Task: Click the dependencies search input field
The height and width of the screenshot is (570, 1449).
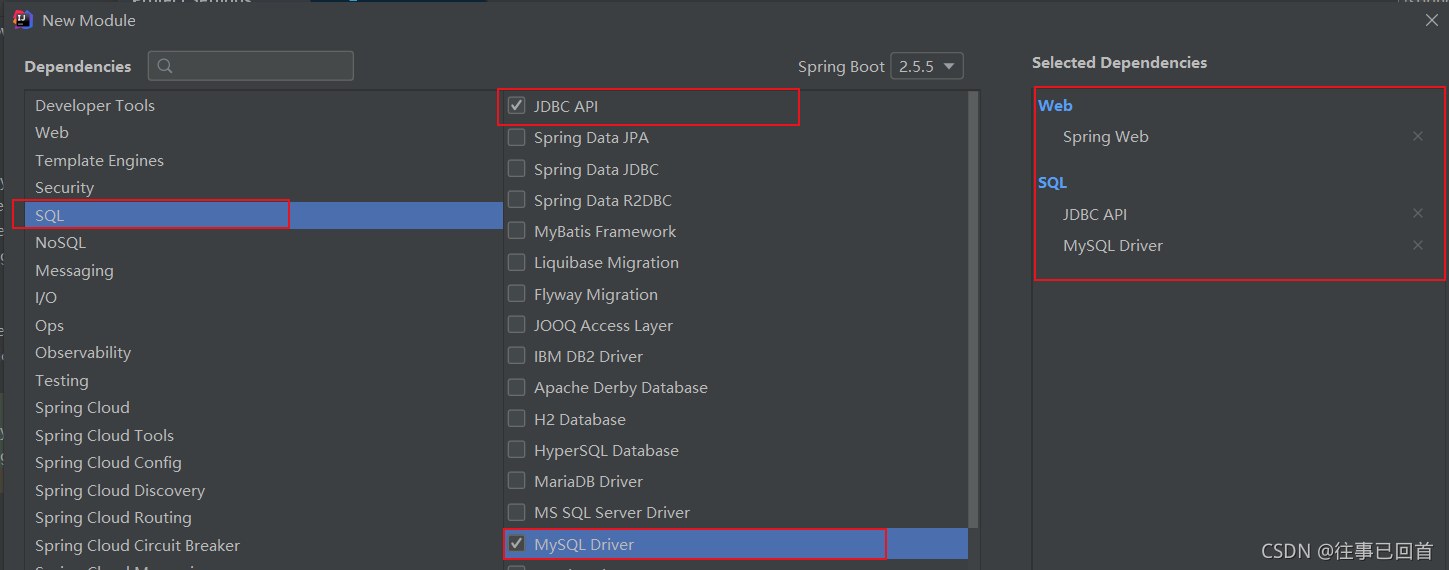Action: click(251, 66)
